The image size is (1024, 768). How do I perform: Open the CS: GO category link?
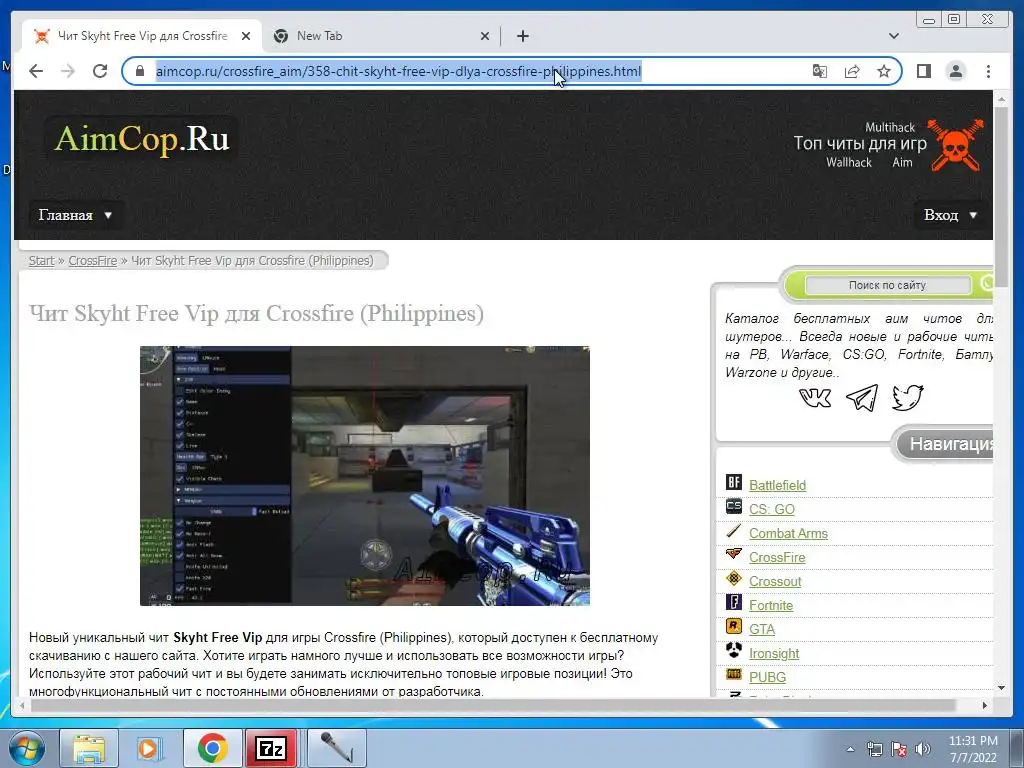(x=772, y=509)
